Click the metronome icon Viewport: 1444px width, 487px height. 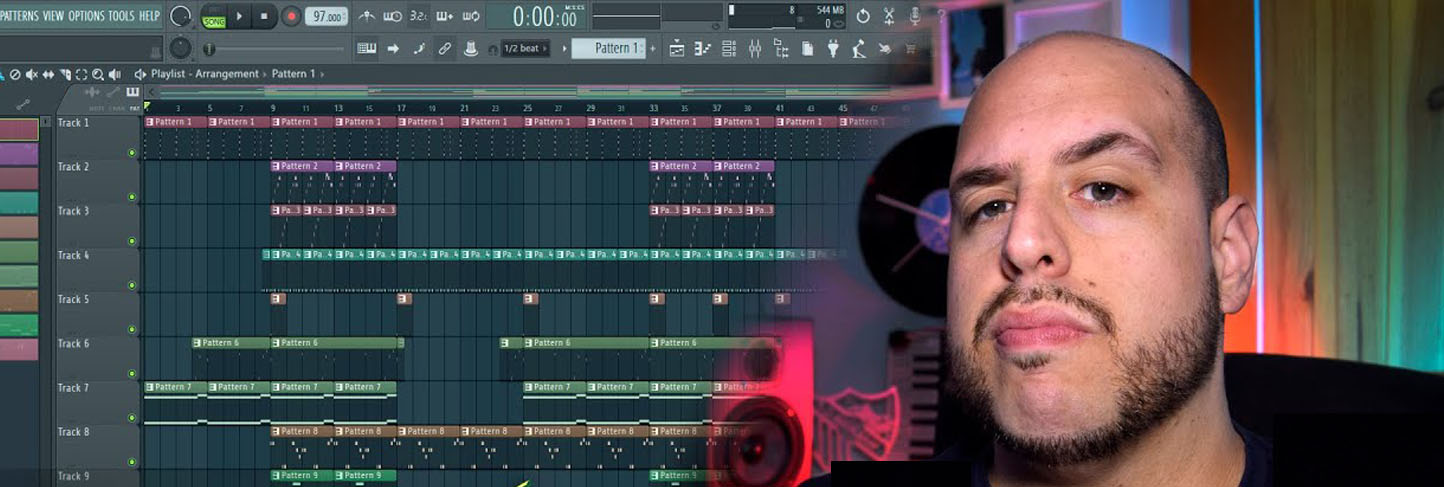(367, 17)
